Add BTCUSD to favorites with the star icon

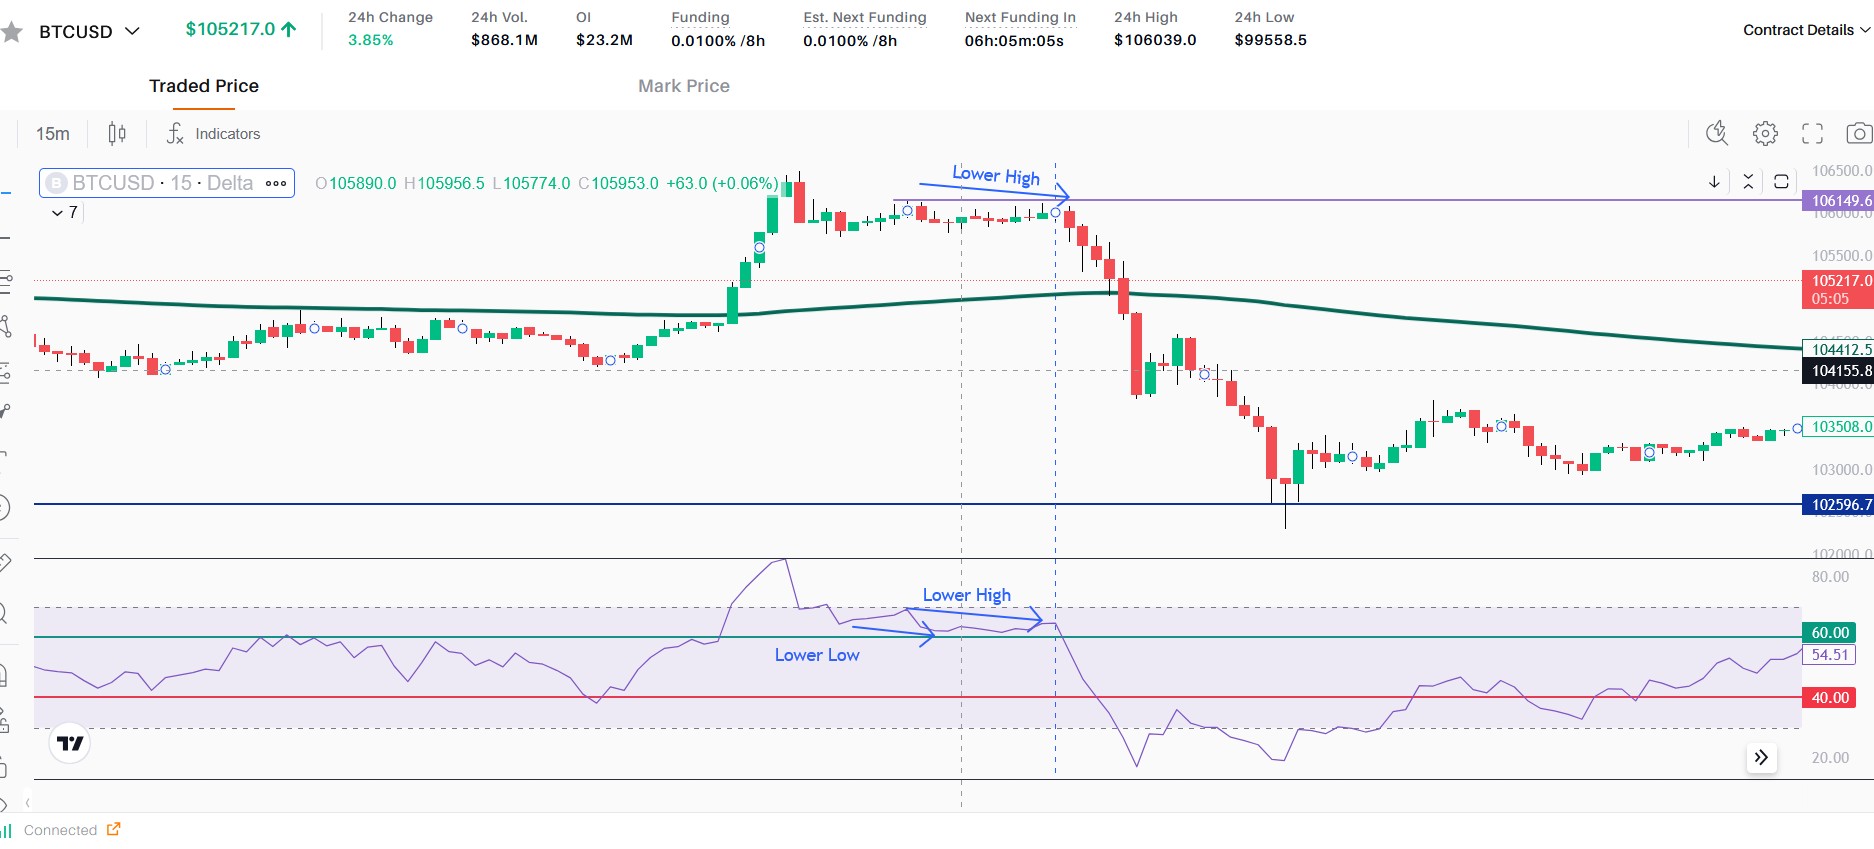(12, 32)
